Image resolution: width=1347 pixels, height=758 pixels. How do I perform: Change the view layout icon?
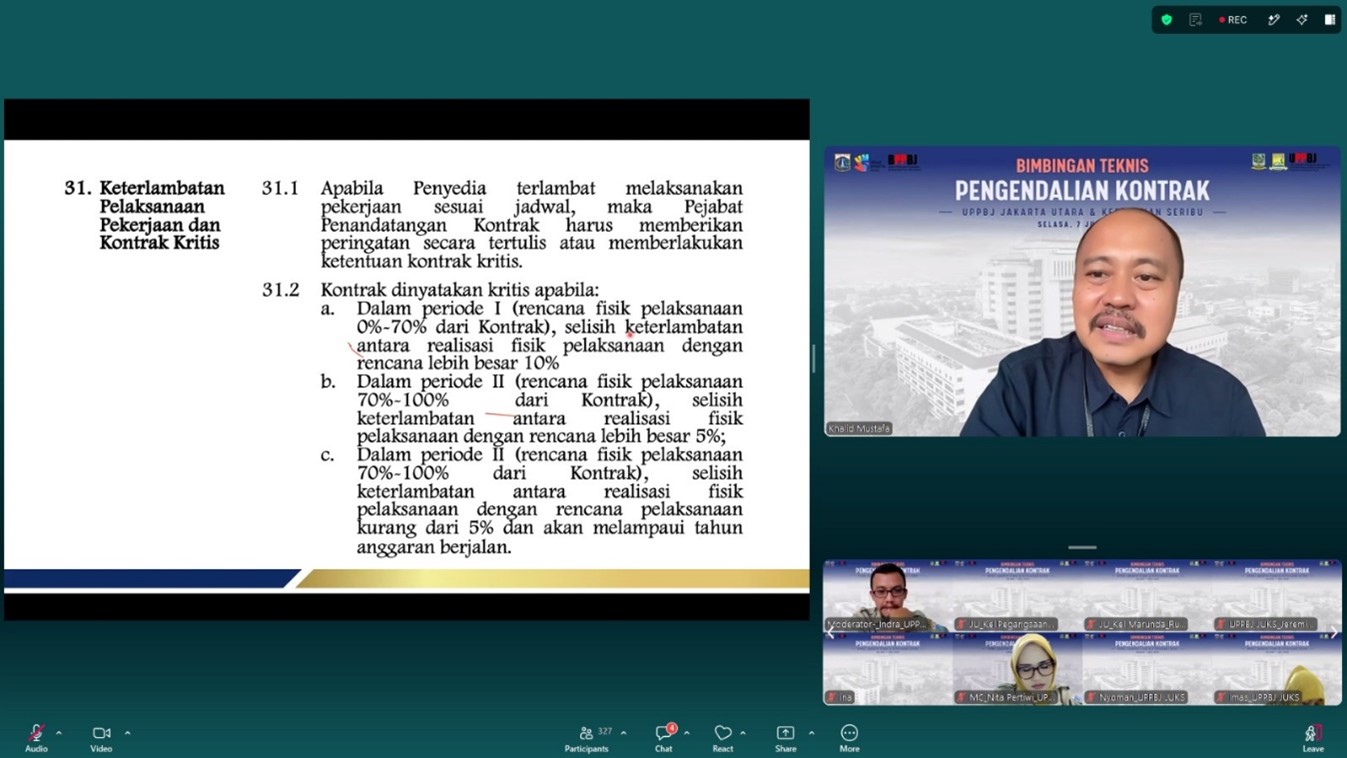(x=1330, y=19)
